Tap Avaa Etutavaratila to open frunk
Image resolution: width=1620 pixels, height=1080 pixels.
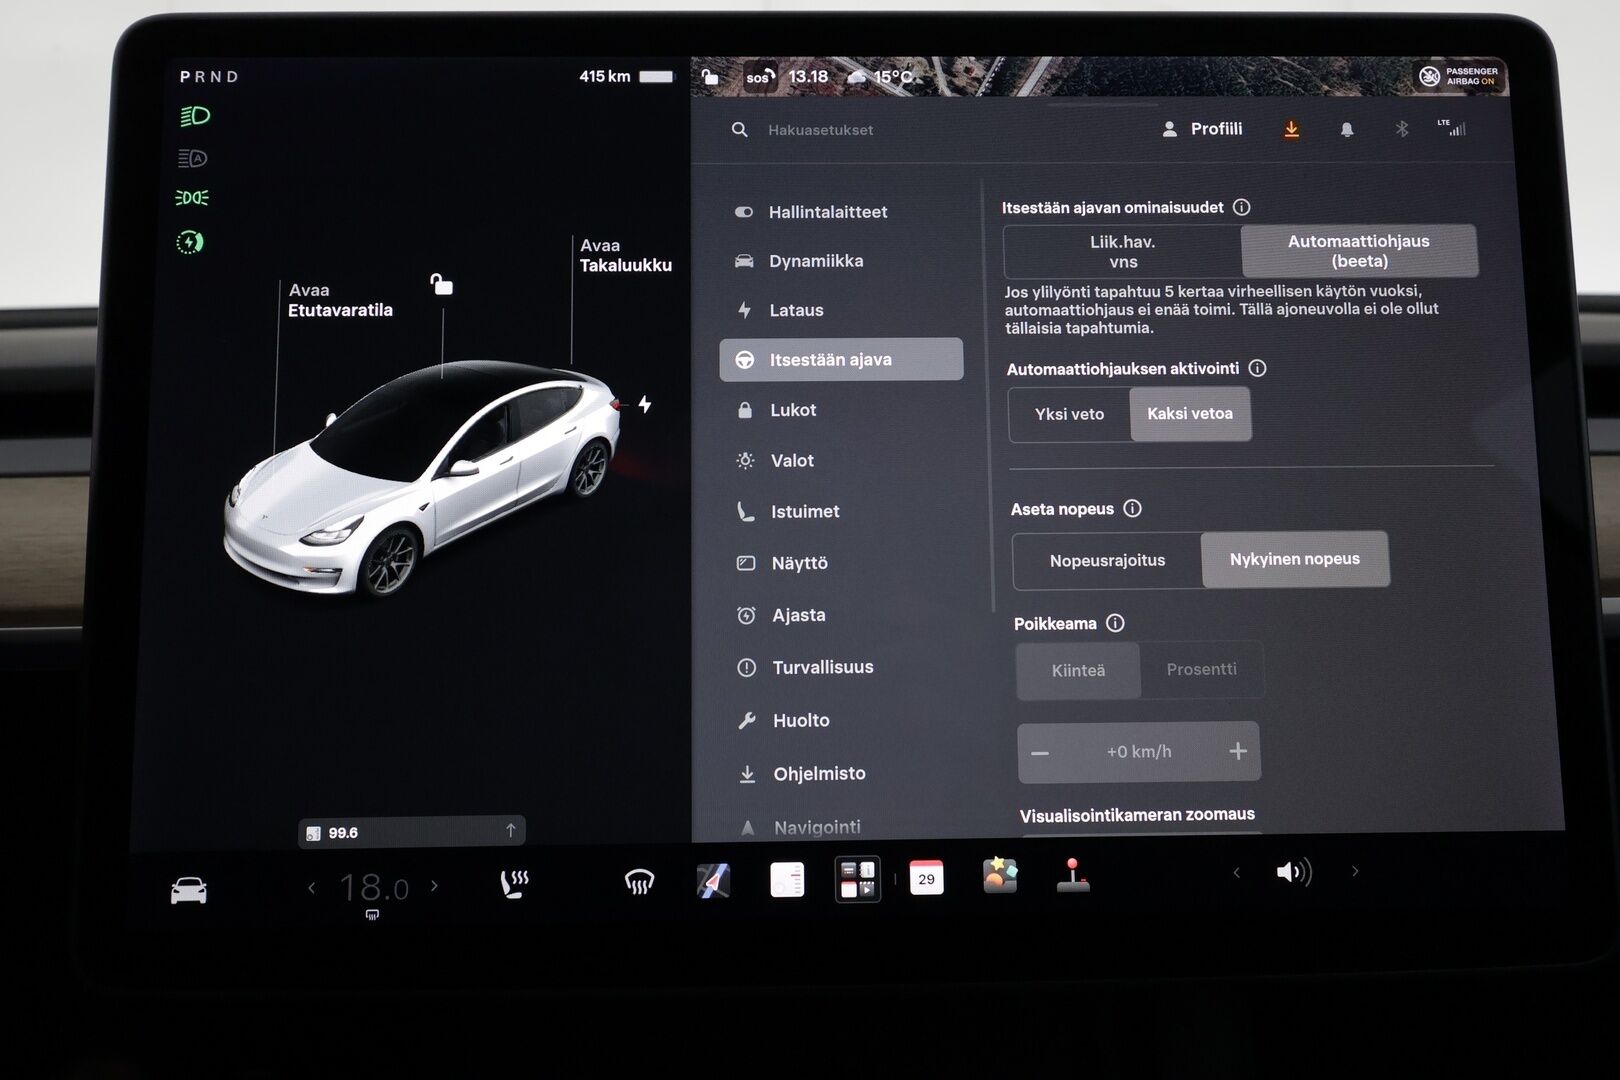(x=340, y=300)
